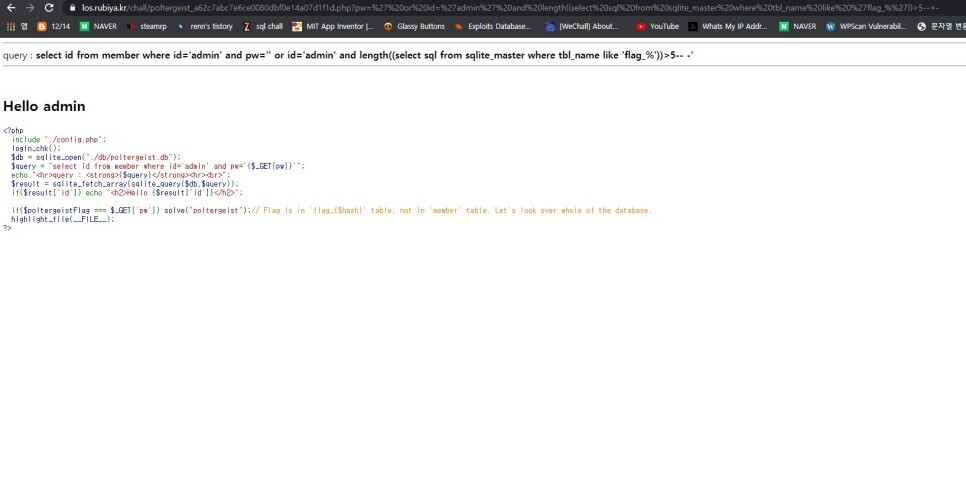Click the $query assignment code line
Viewport: 966px width, 480px height.
(x=158, y=166)
